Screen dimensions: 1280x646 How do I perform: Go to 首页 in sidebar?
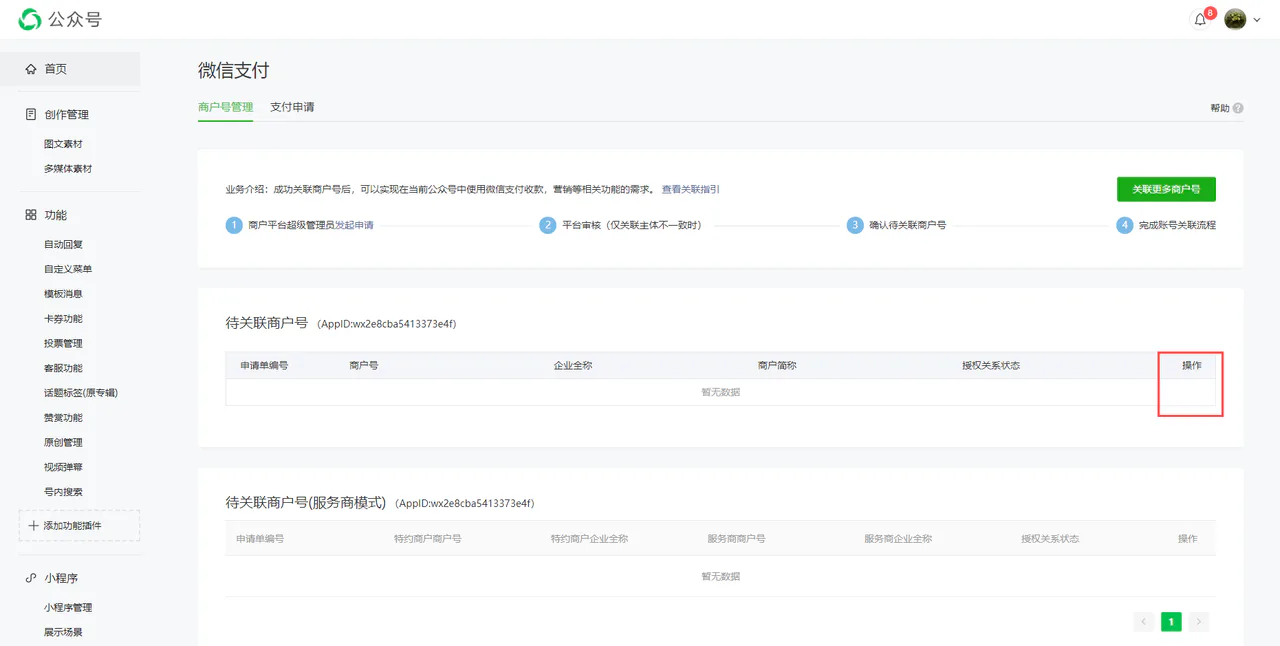pos(70,69)
